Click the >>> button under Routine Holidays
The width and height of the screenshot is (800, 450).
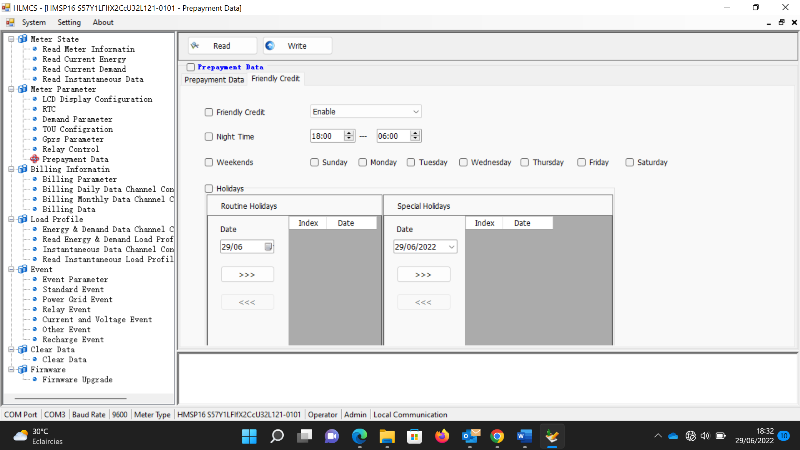[247, 274]
